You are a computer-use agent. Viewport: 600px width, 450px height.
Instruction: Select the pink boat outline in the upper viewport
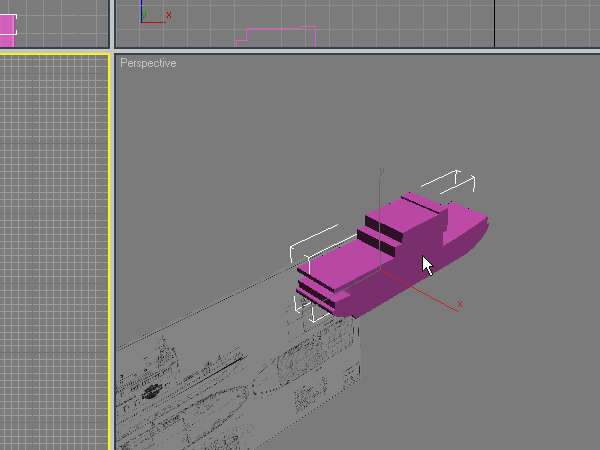pyautogui.click(x=276, y=36)
